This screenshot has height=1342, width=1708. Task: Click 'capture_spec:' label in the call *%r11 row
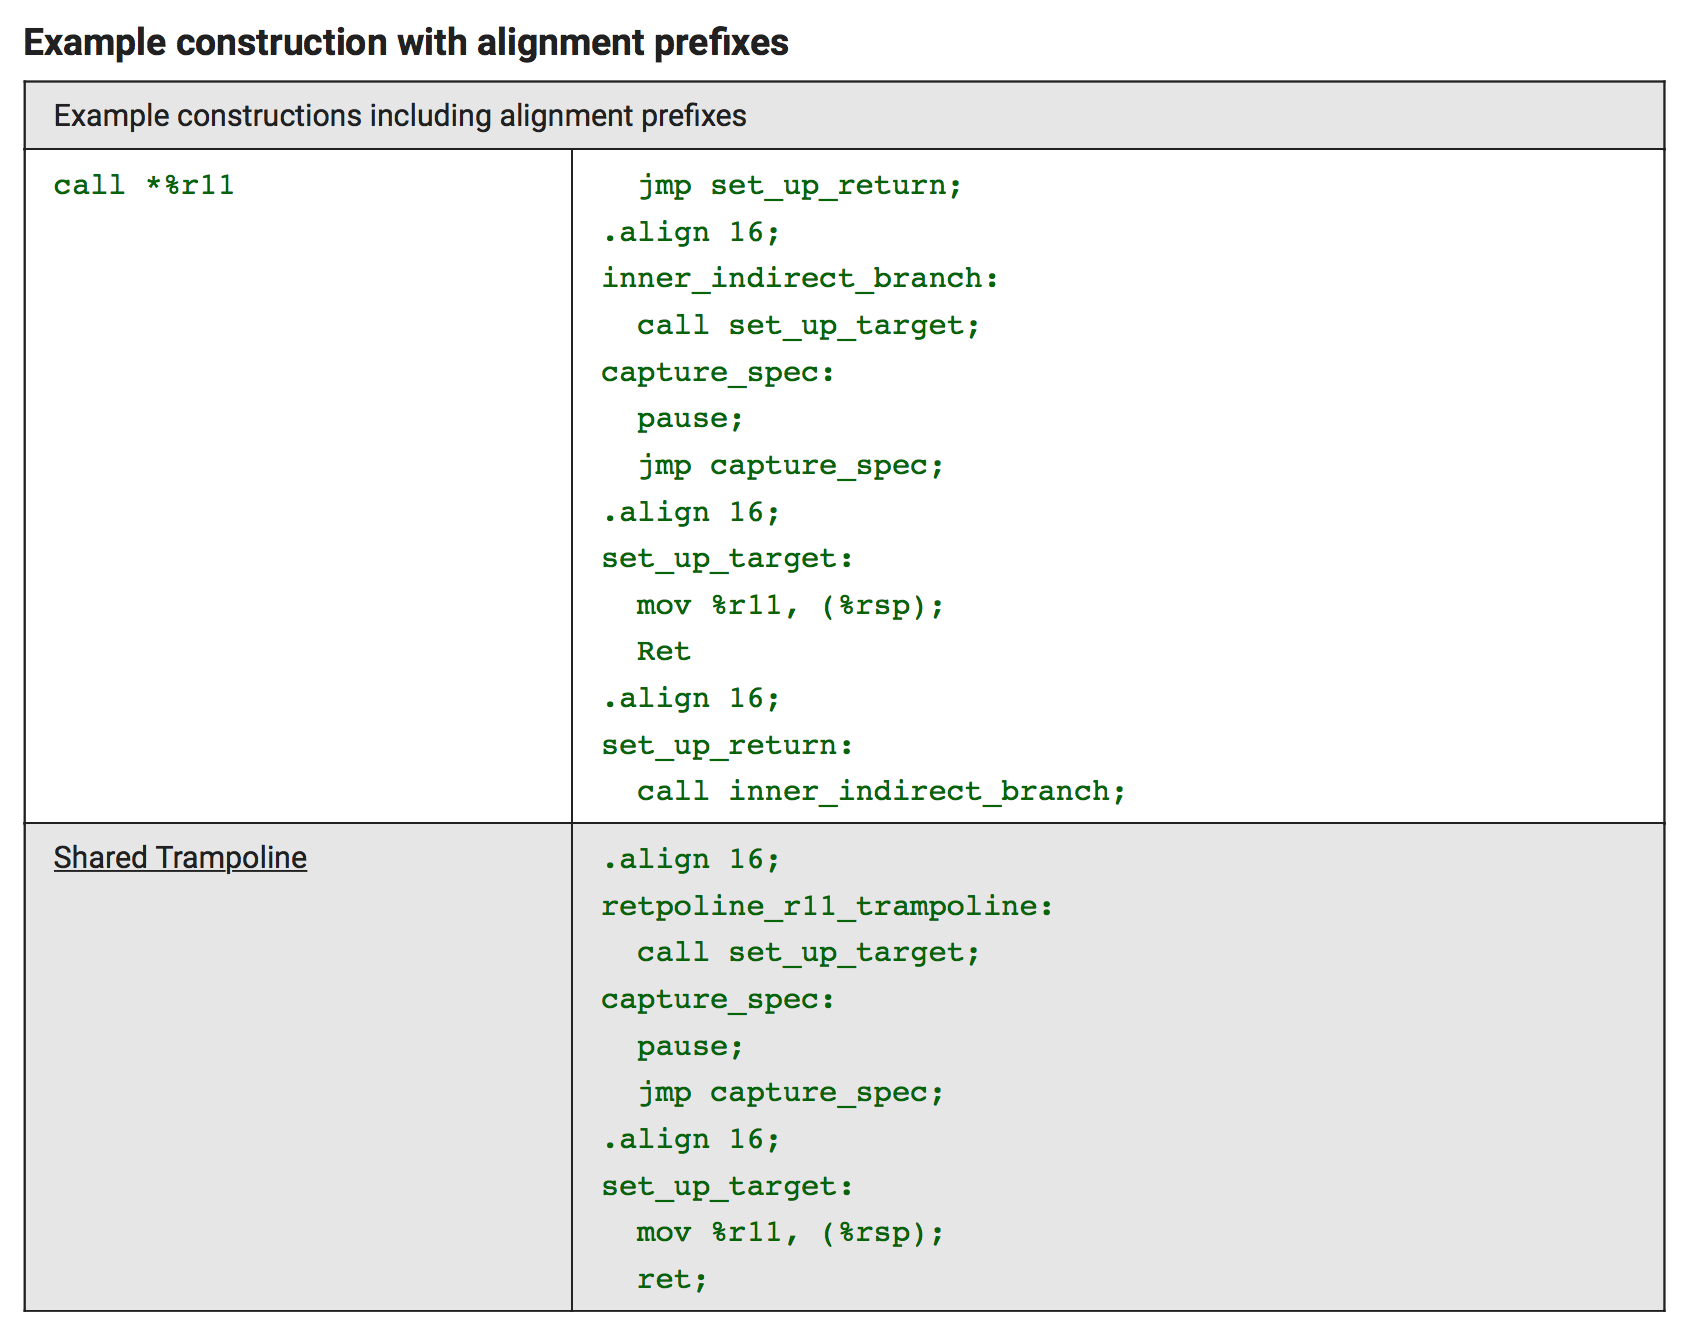(718, 372)
